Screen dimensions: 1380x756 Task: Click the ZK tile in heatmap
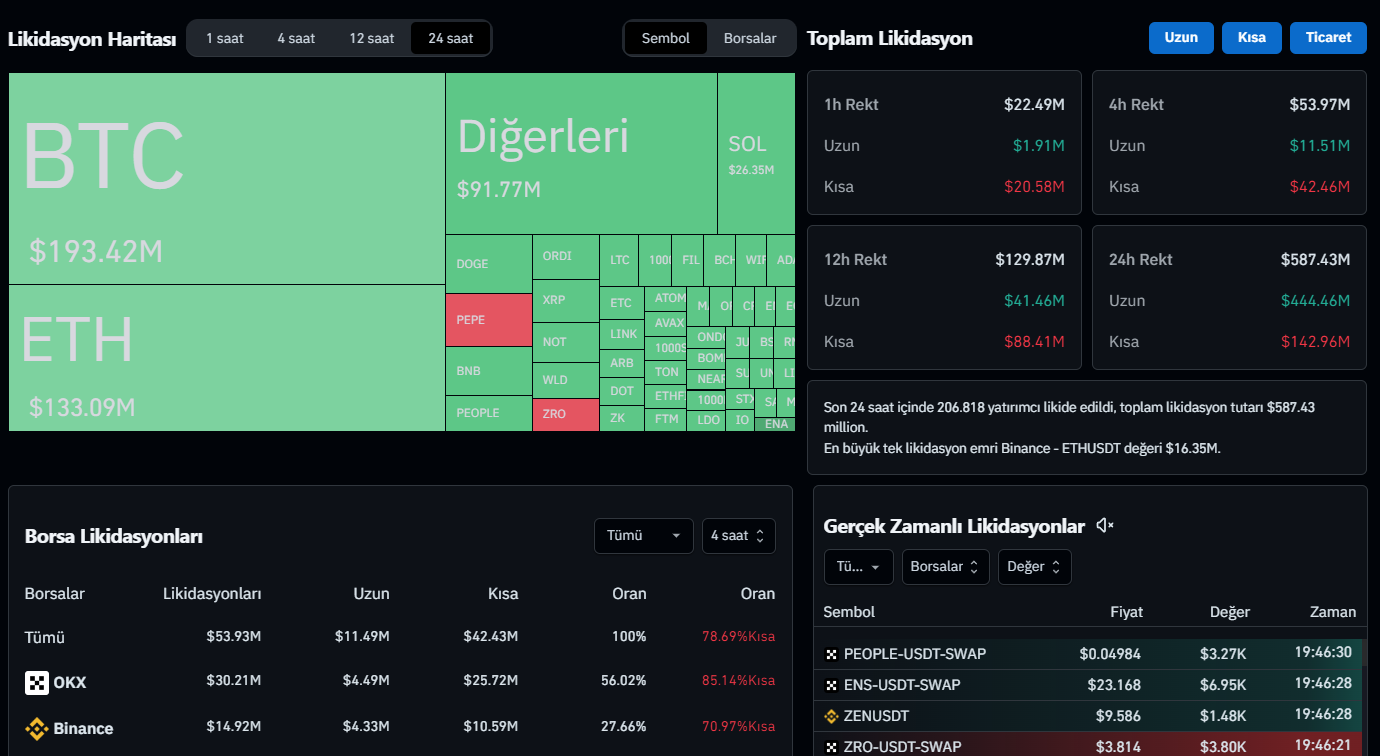click(622, 418)
